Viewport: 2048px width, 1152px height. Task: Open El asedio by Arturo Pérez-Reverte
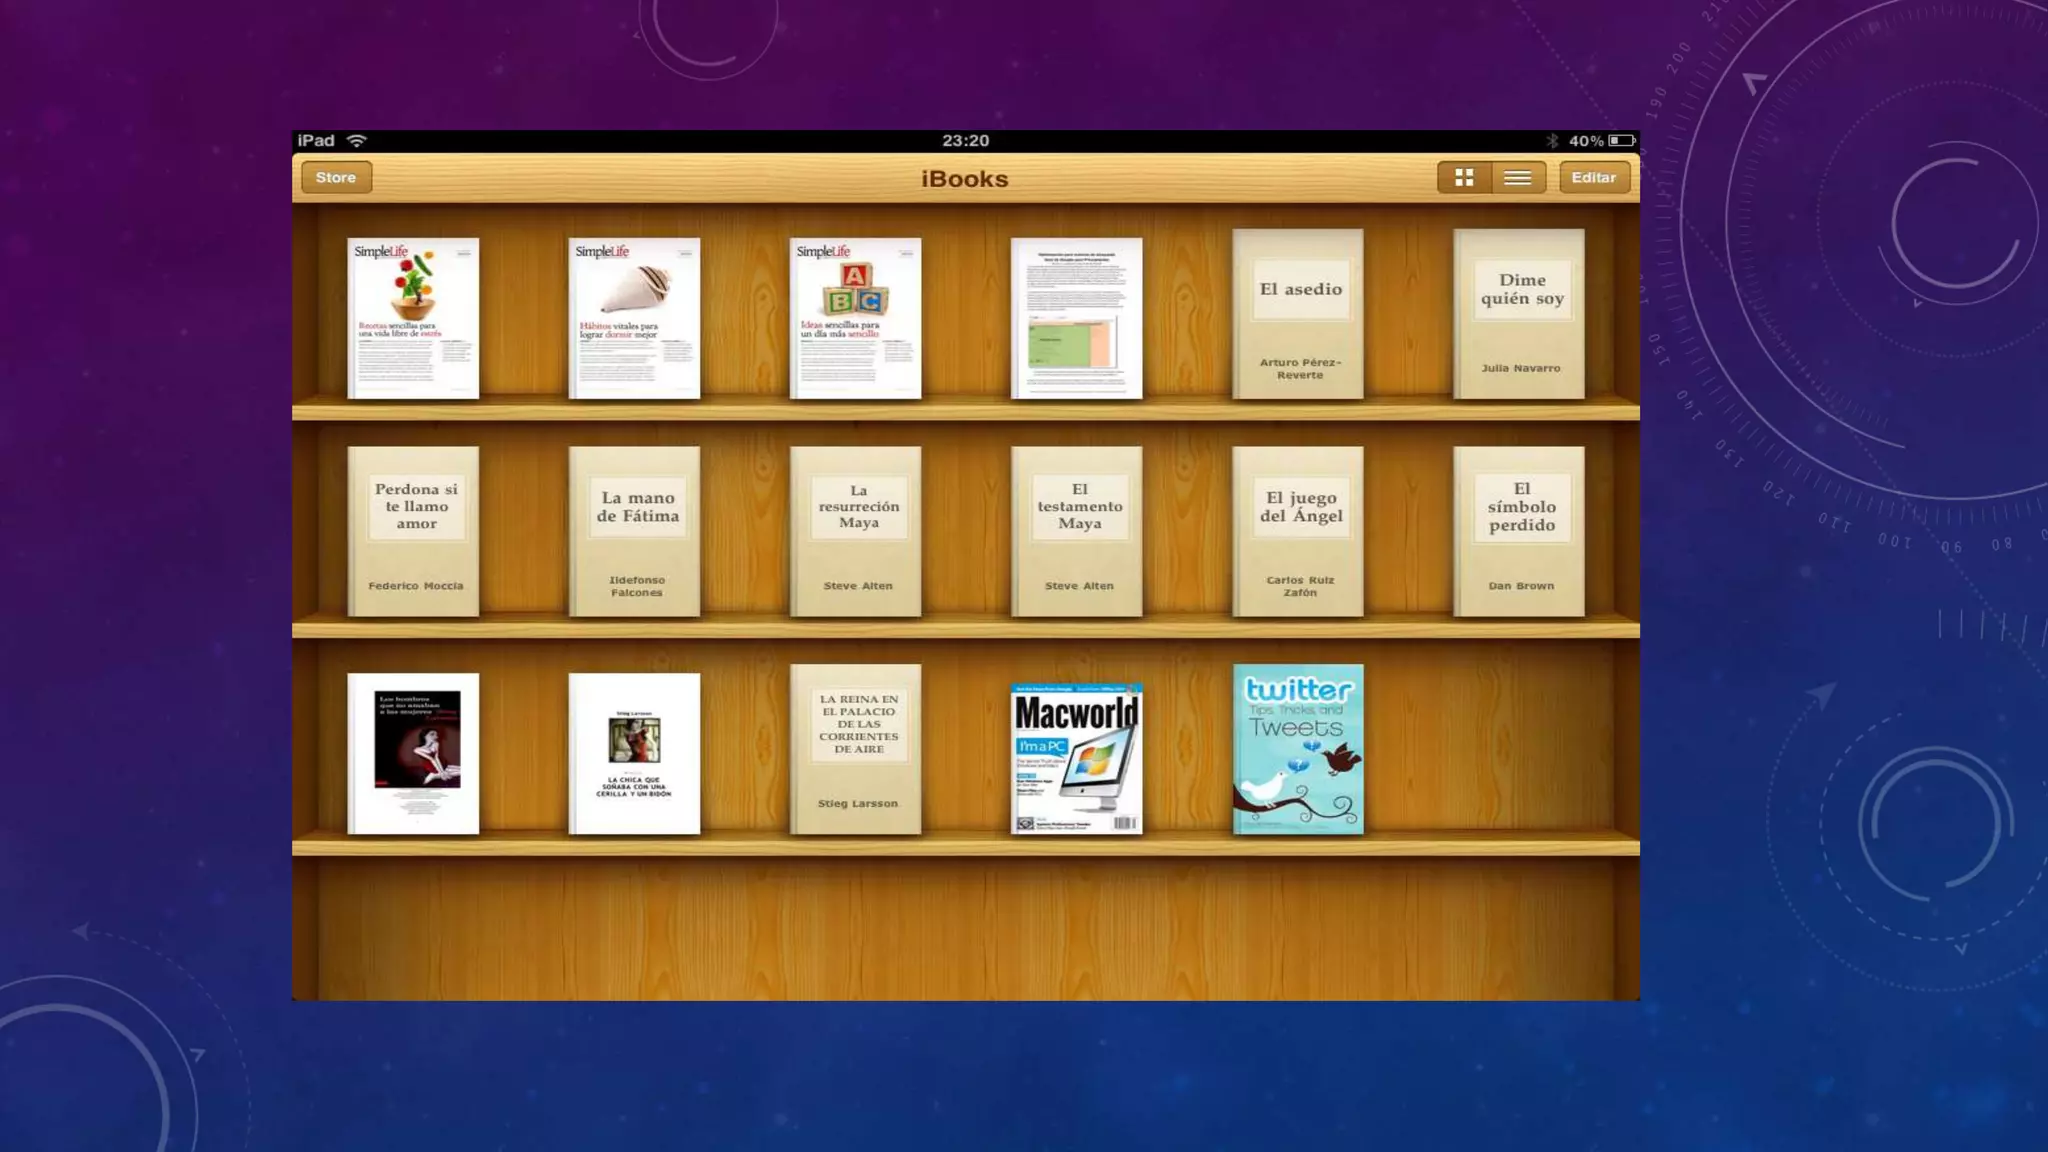coord(1298,314)
